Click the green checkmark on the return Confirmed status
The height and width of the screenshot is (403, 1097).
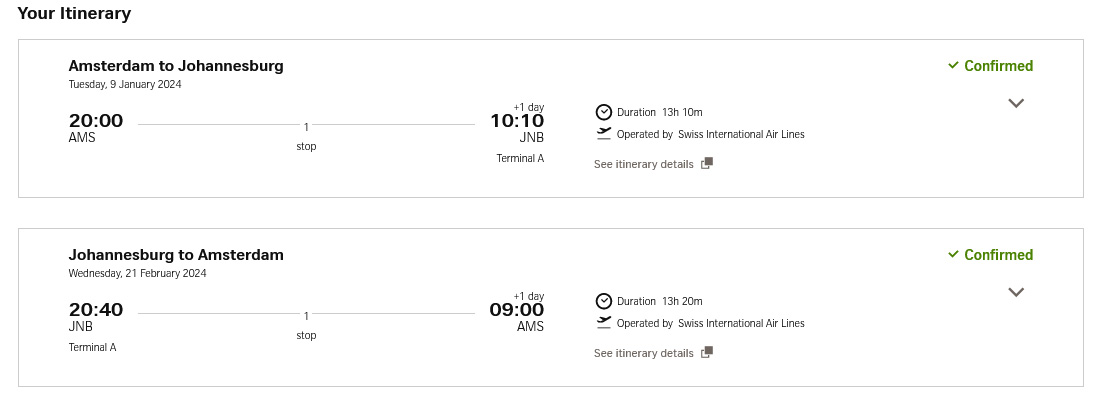pos(953,254)
